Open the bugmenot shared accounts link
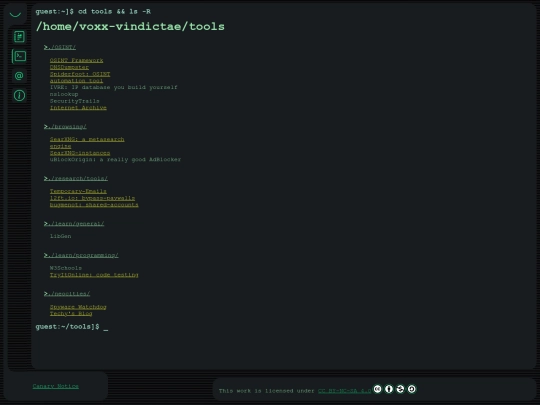This screenshot has width=540, height=405. [x=94, y=205]
